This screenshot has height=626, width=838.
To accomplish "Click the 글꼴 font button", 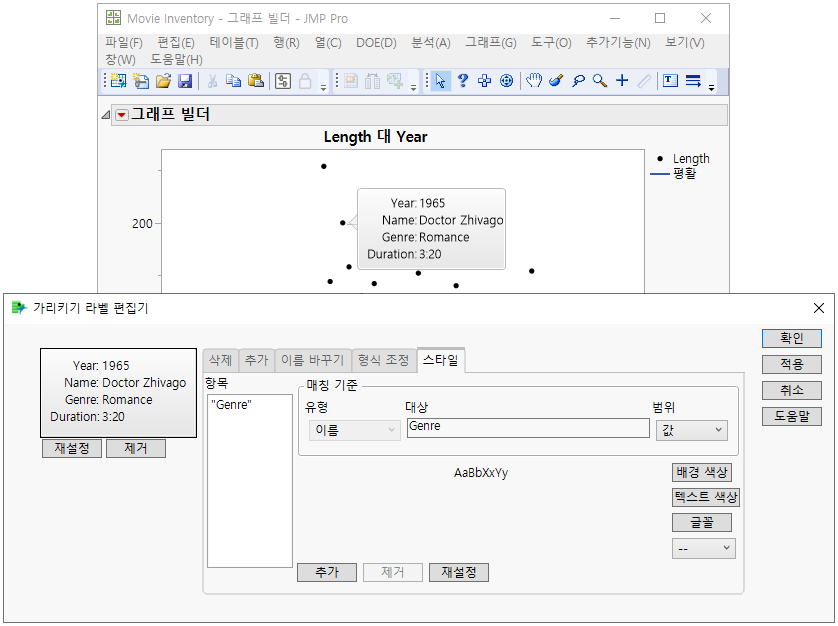I will pos(703,522).
